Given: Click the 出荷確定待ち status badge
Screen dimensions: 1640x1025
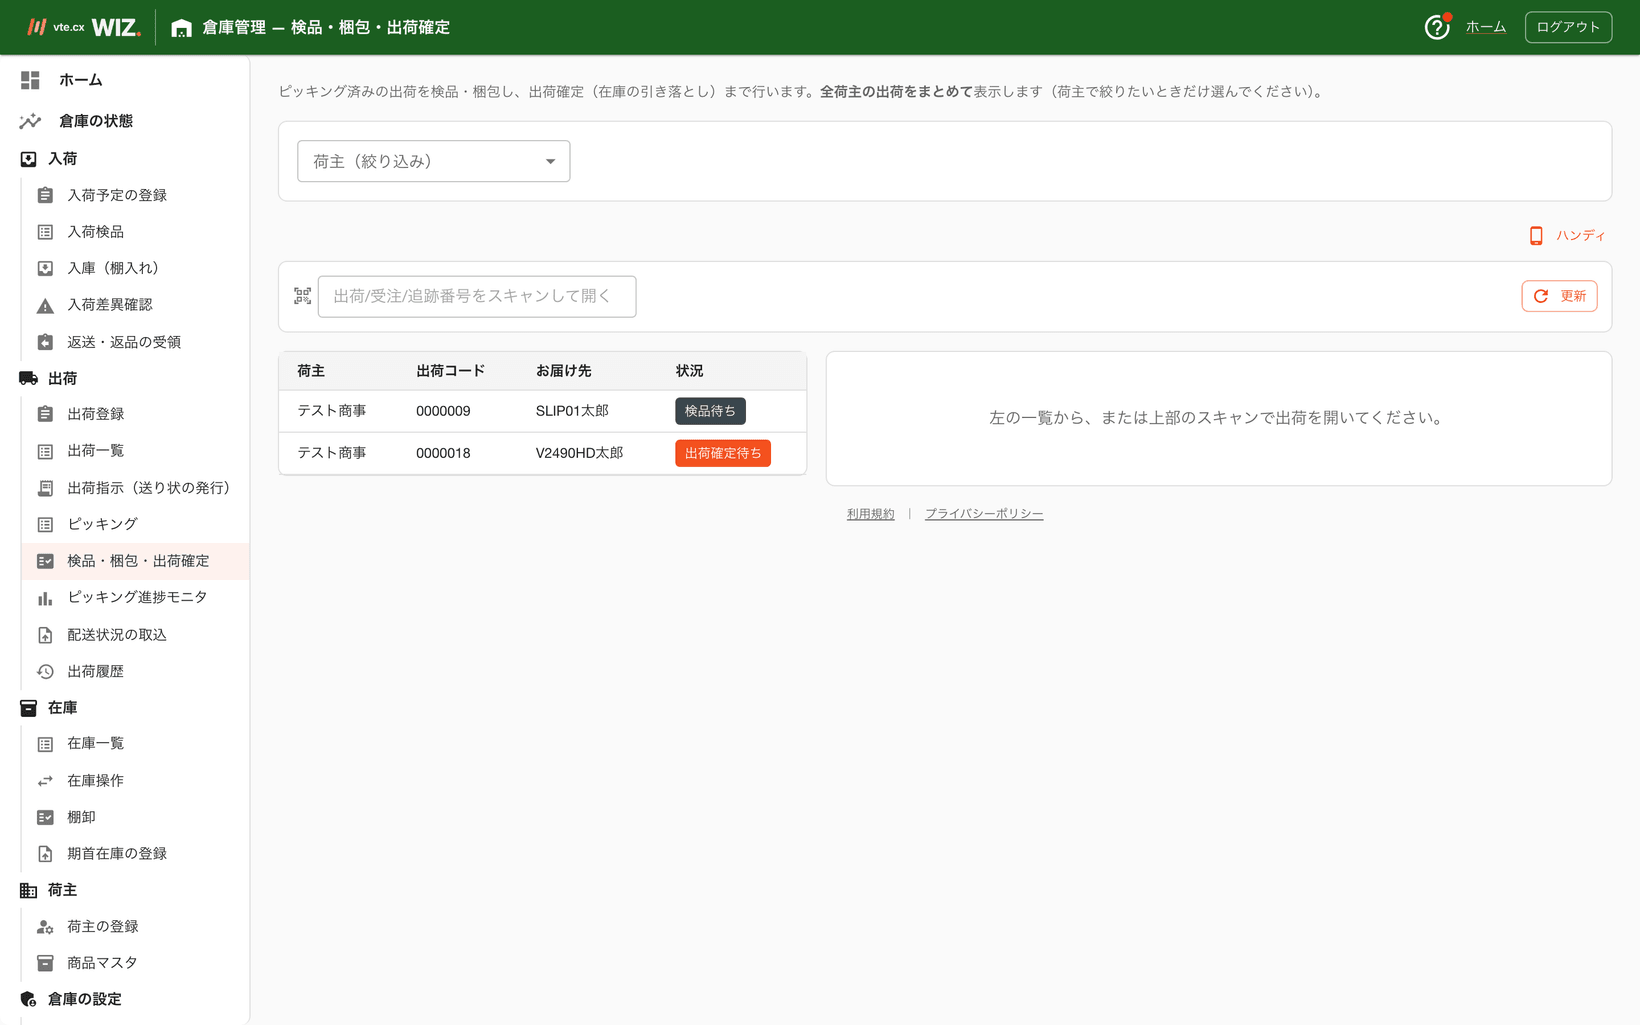Looking at the screenshot, I should [x=722, y=453].
